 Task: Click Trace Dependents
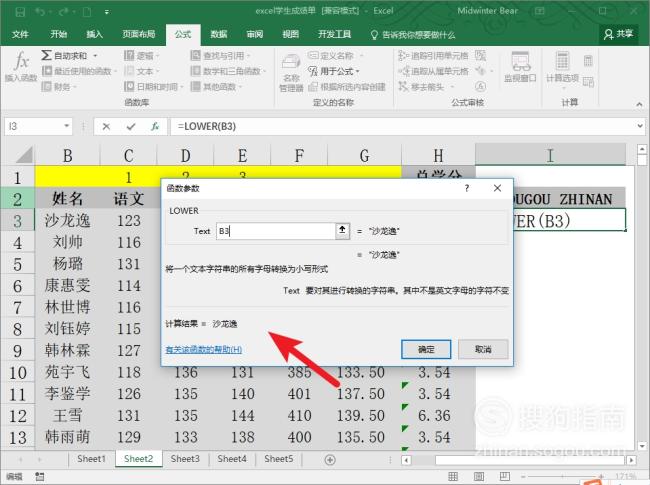pos(433,71)
